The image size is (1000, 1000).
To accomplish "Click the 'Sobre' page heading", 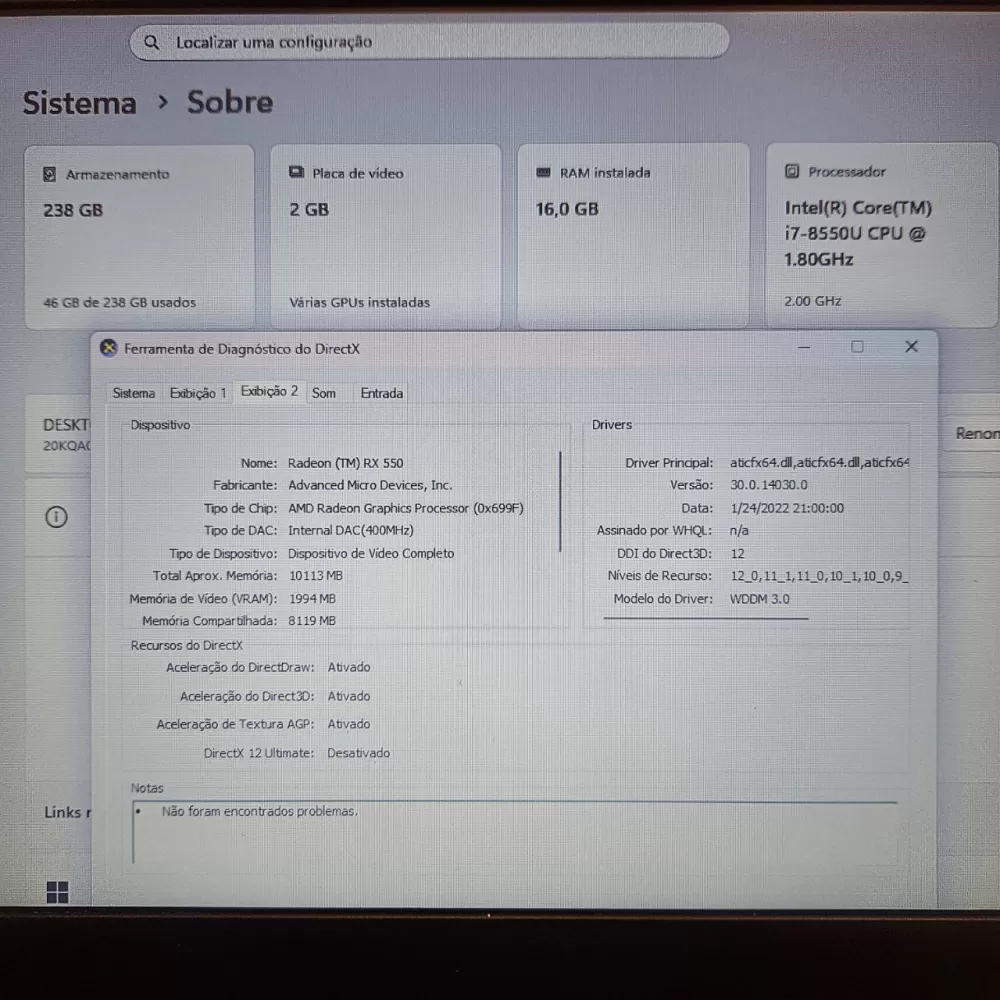I will tap(230, 102).
